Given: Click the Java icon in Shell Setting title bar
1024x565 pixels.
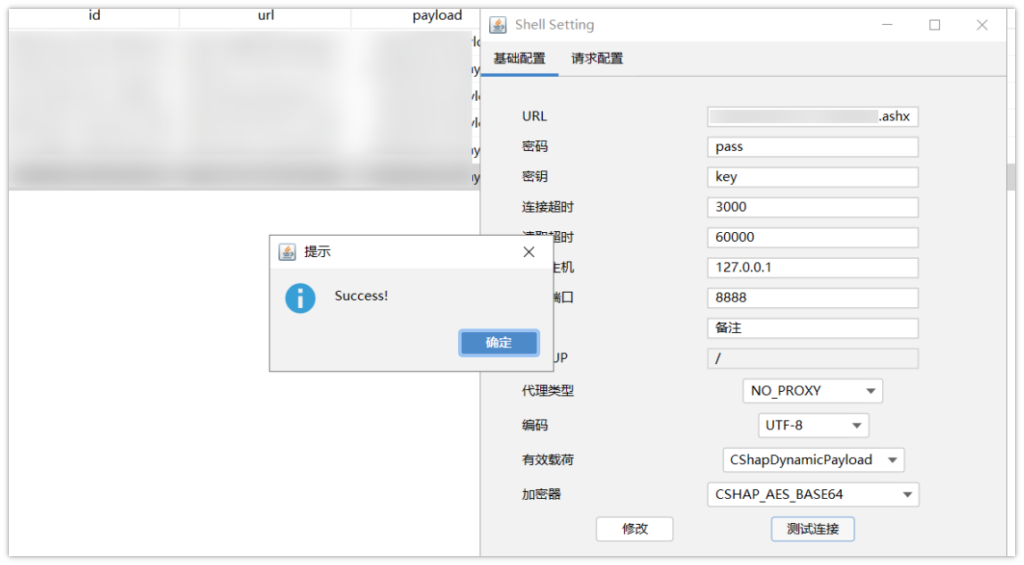Looking at the screenshot, I should pyautogui.click(x=498, y=25).
